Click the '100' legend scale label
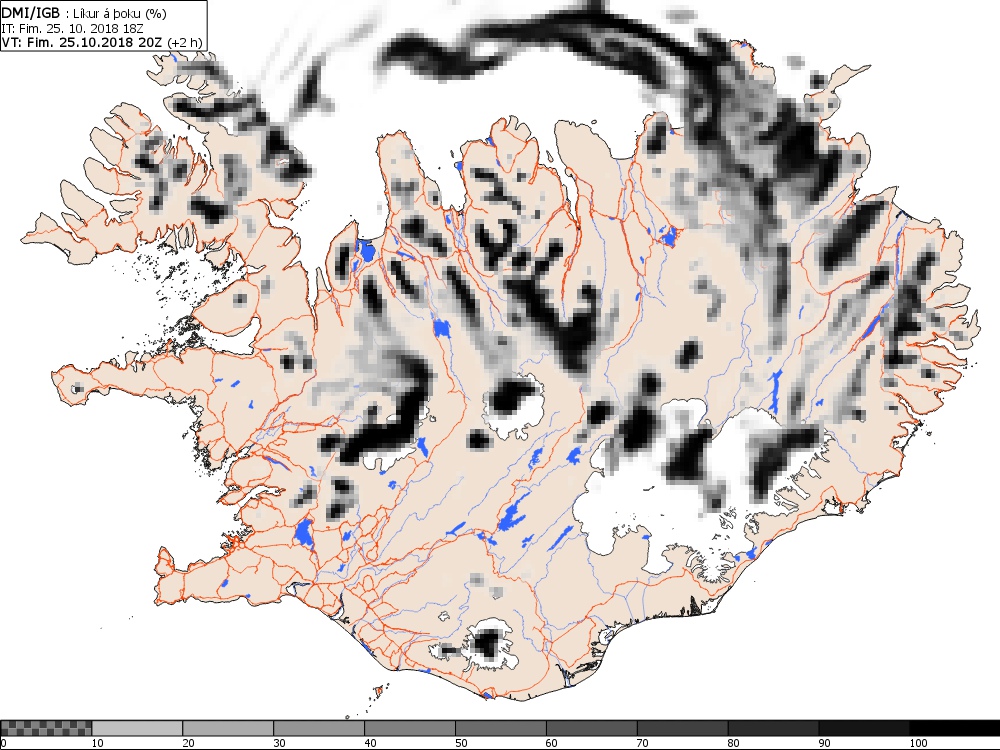The height and width of the screenshot is (750, 1000). click(x=918, y=743)
